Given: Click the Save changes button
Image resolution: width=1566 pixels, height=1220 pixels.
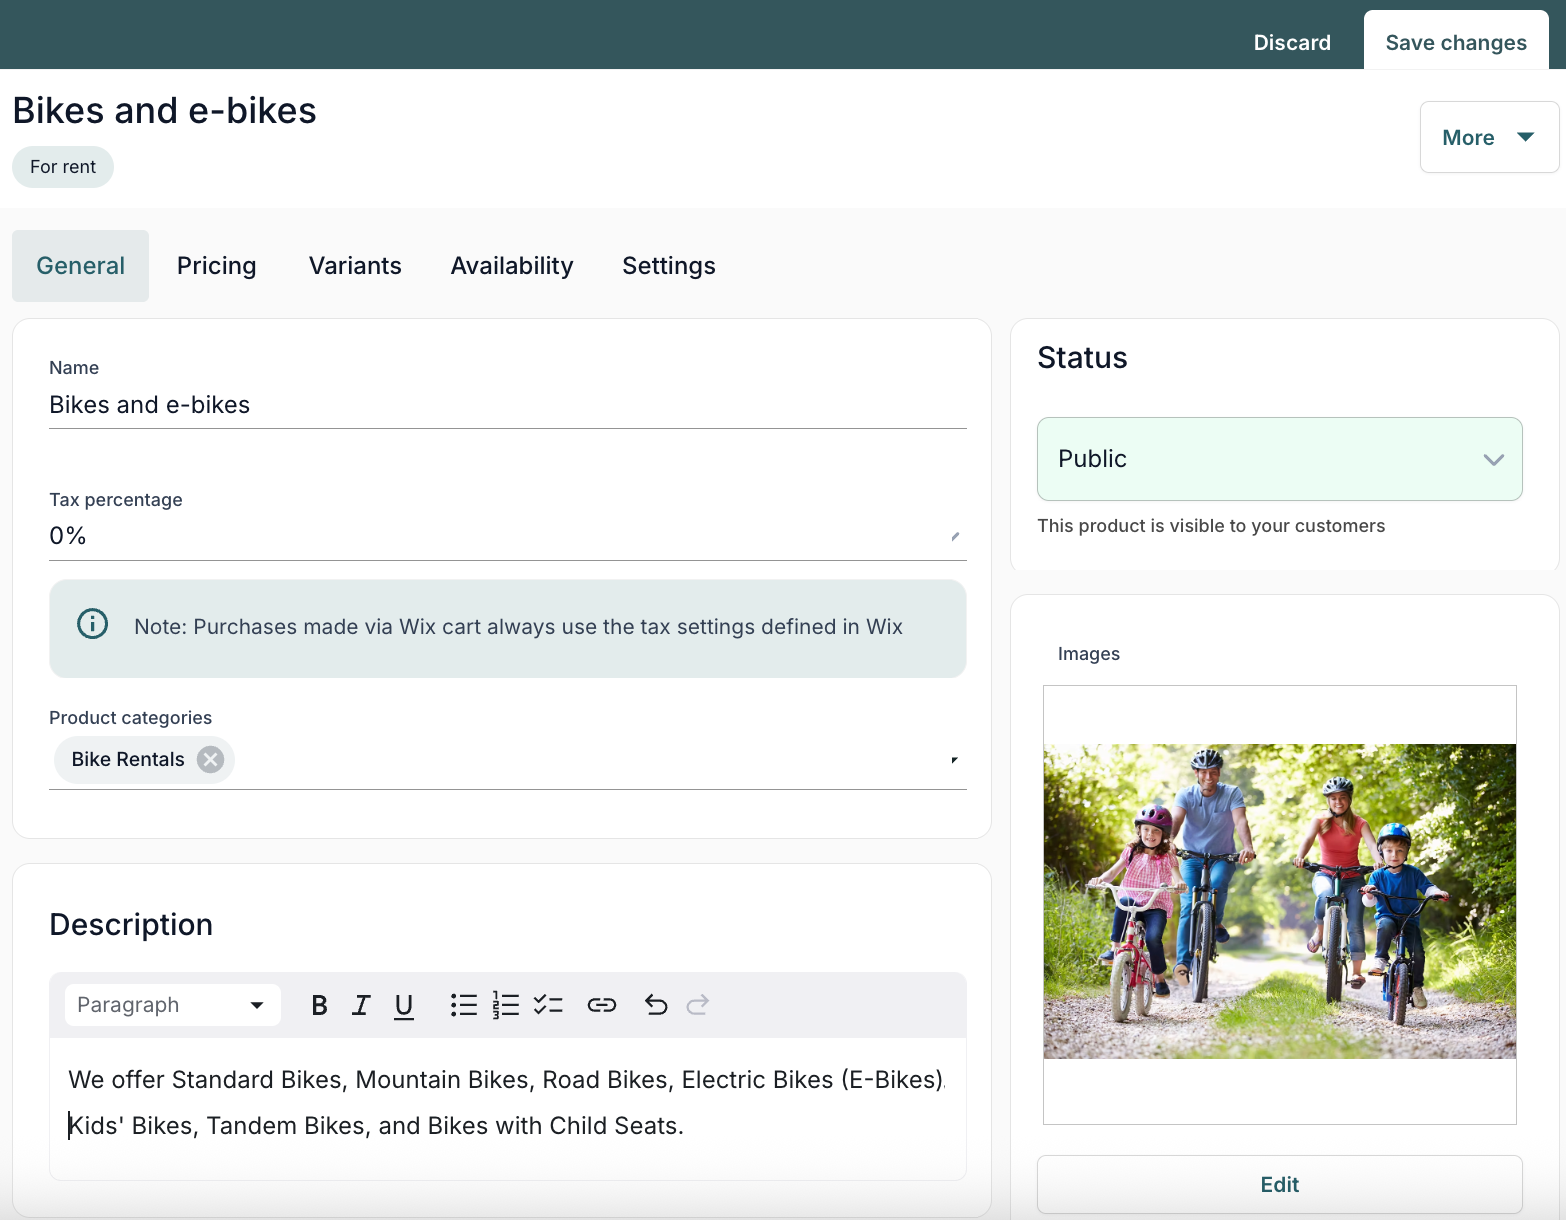Looking at the screenshot, I should tap(1456, 42).
